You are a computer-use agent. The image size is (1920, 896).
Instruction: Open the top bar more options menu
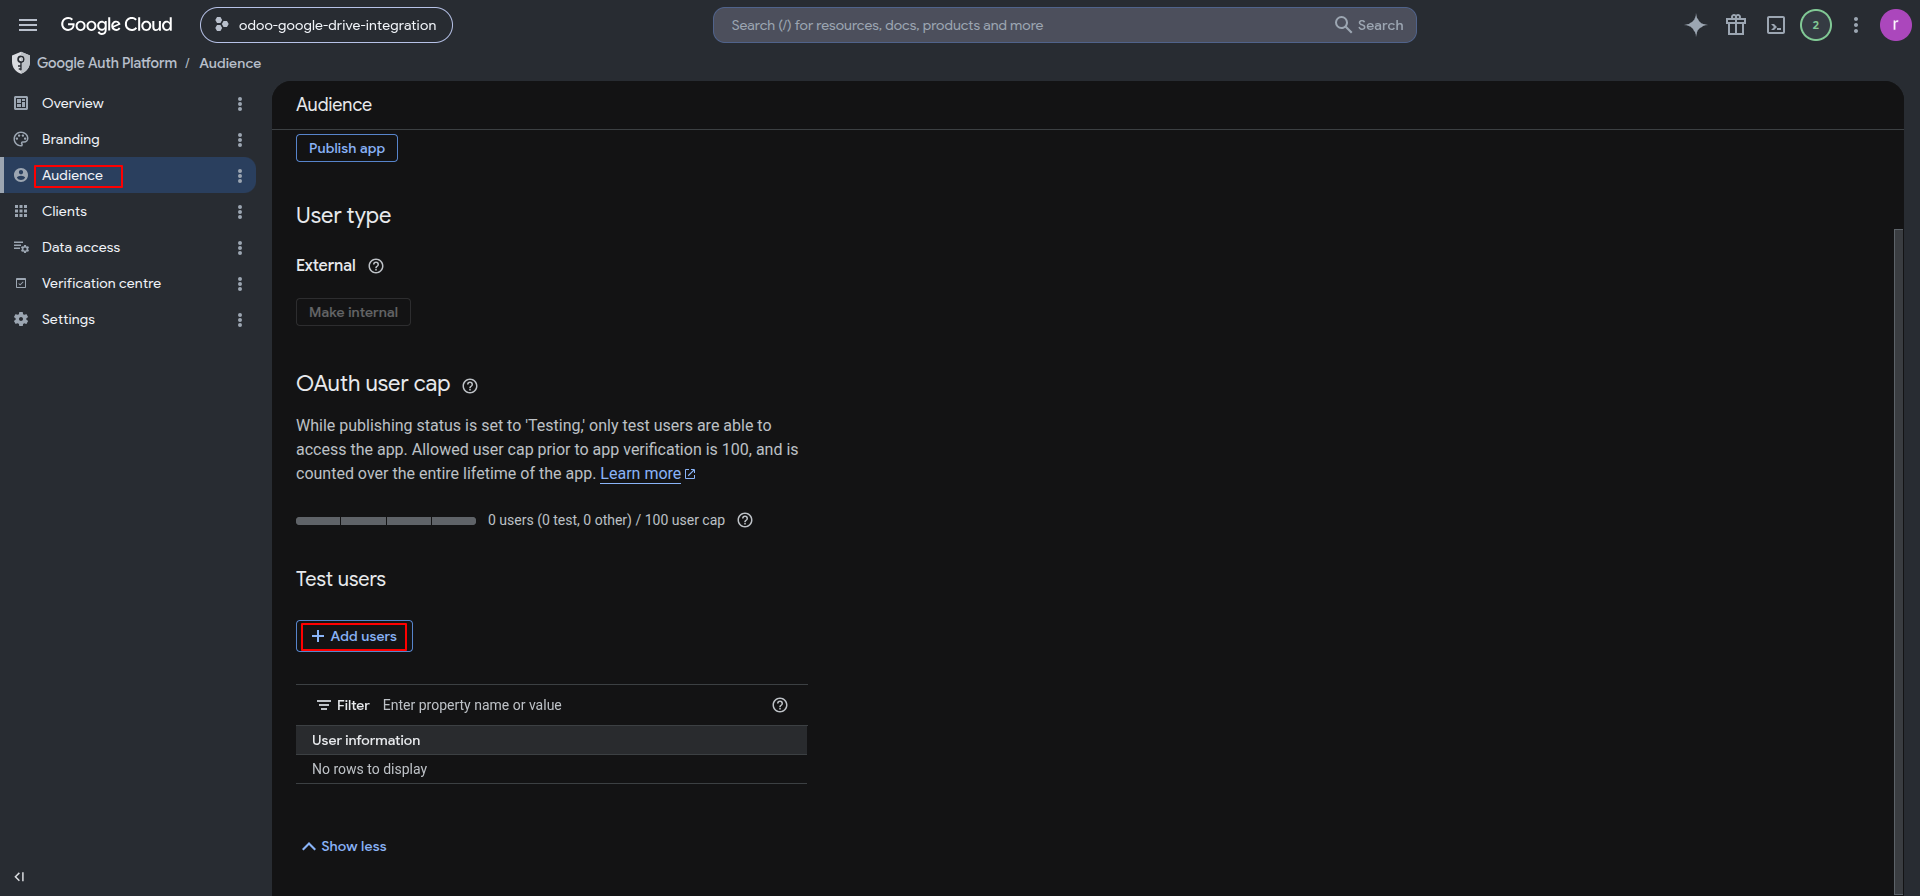[1856, 25]
